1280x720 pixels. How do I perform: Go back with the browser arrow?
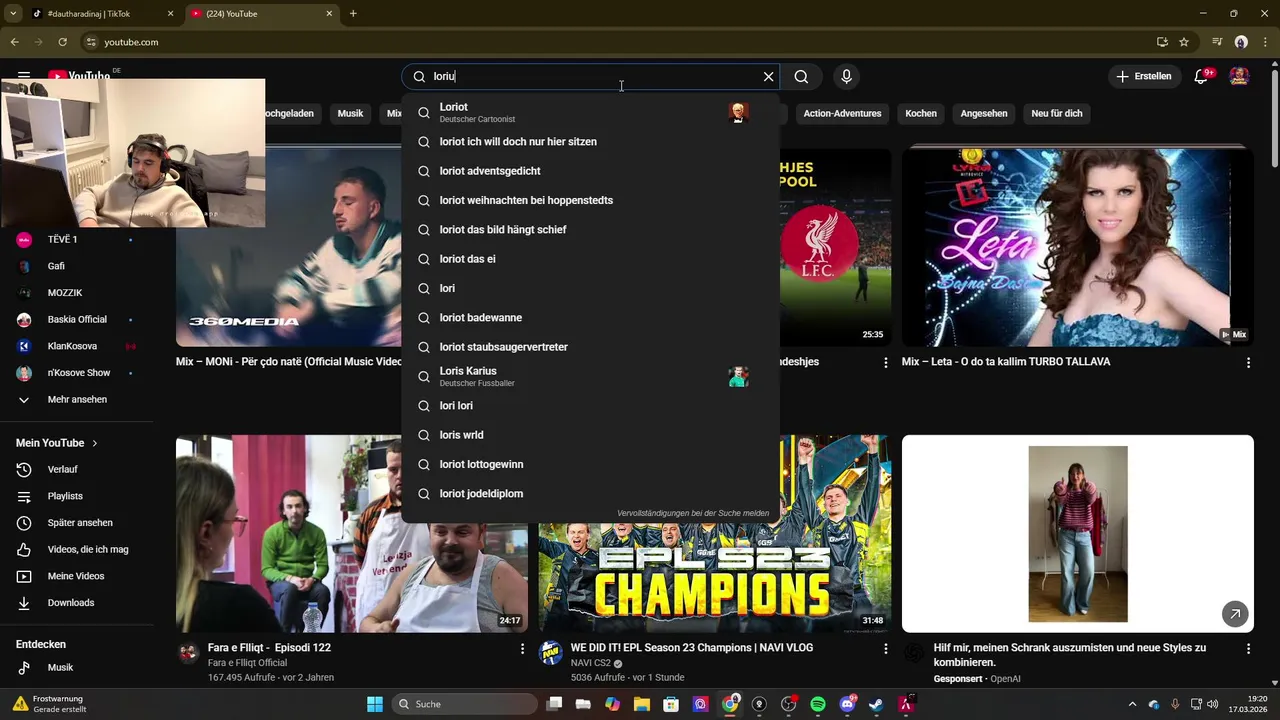[x=14, y=42]
